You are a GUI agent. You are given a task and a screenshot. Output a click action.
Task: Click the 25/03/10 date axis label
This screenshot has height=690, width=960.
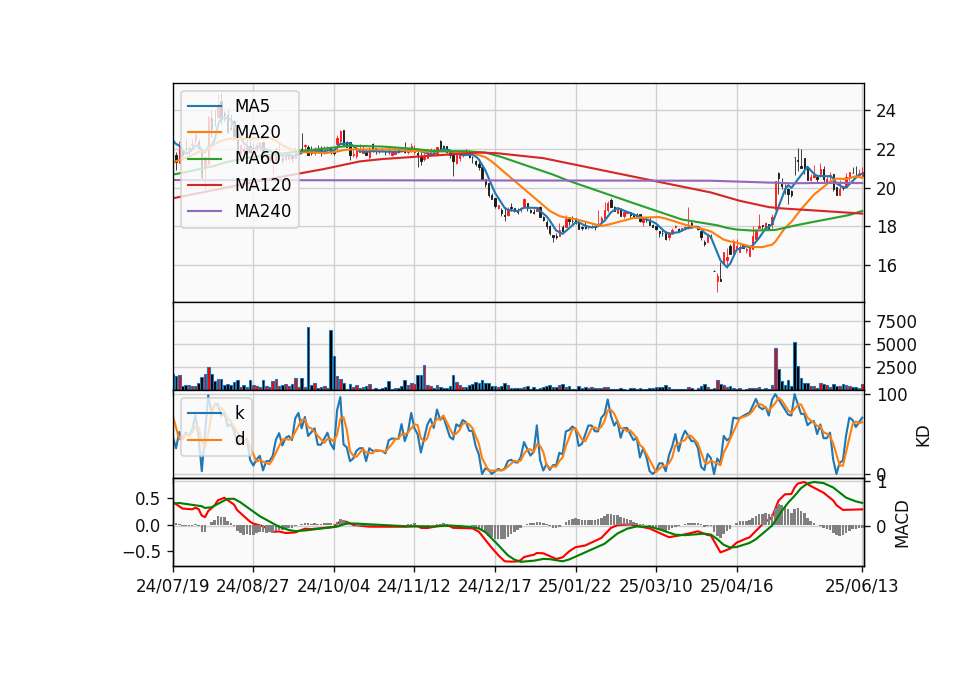[656, 586]
